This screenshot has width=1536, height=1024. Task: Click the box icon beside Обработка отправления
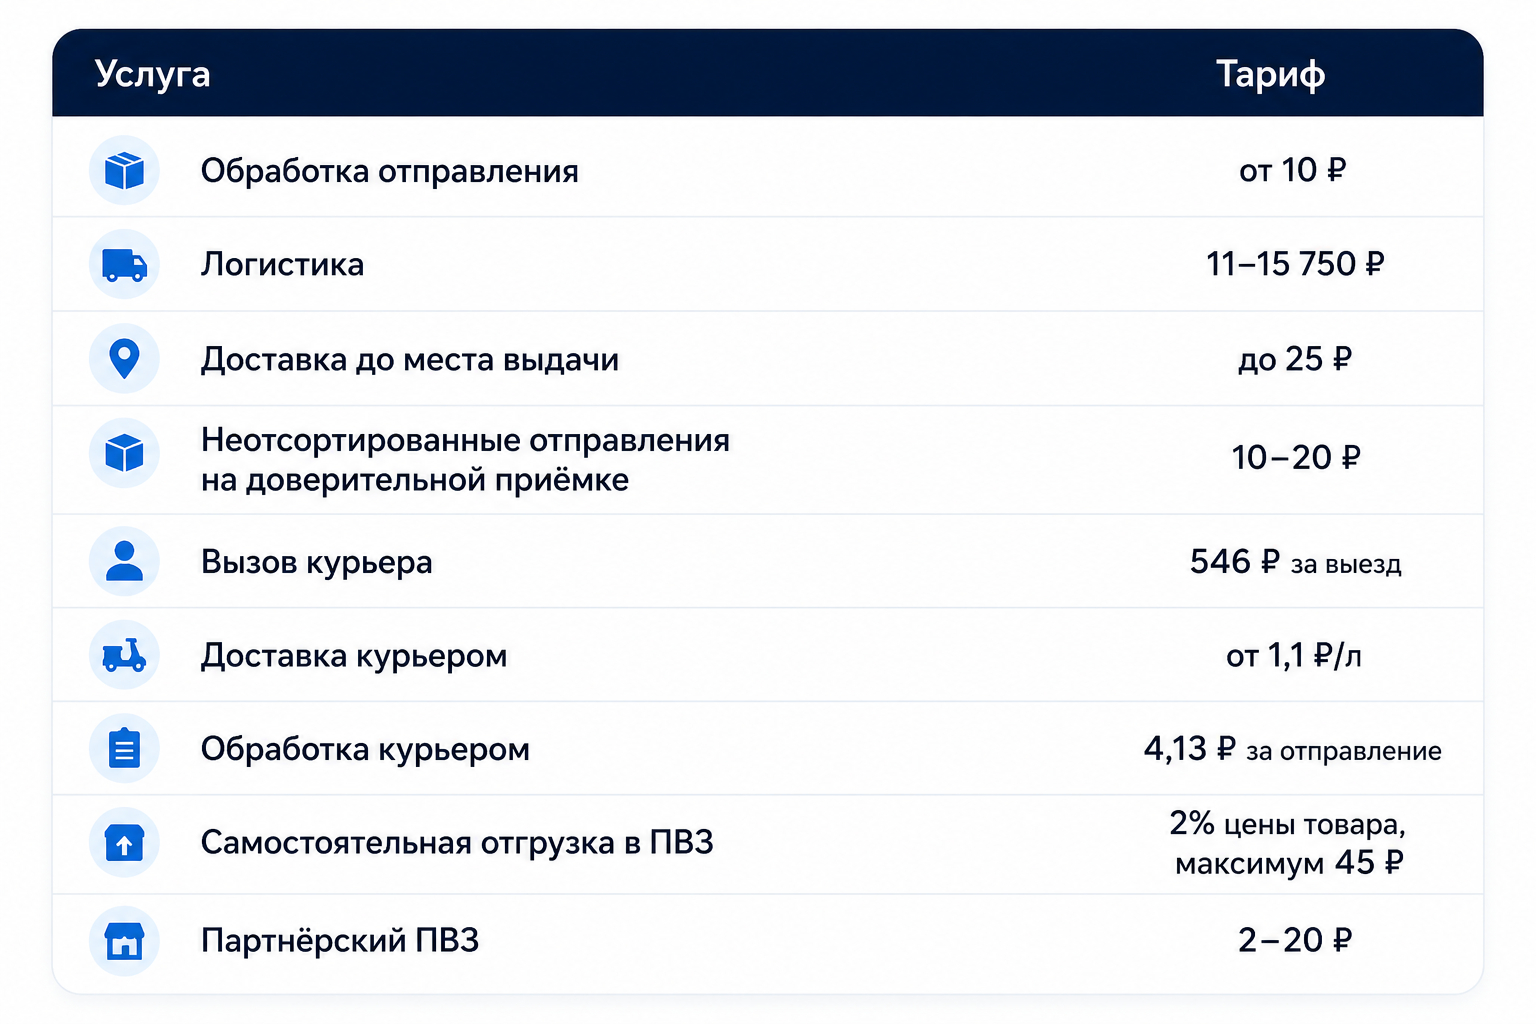[124, 170]
